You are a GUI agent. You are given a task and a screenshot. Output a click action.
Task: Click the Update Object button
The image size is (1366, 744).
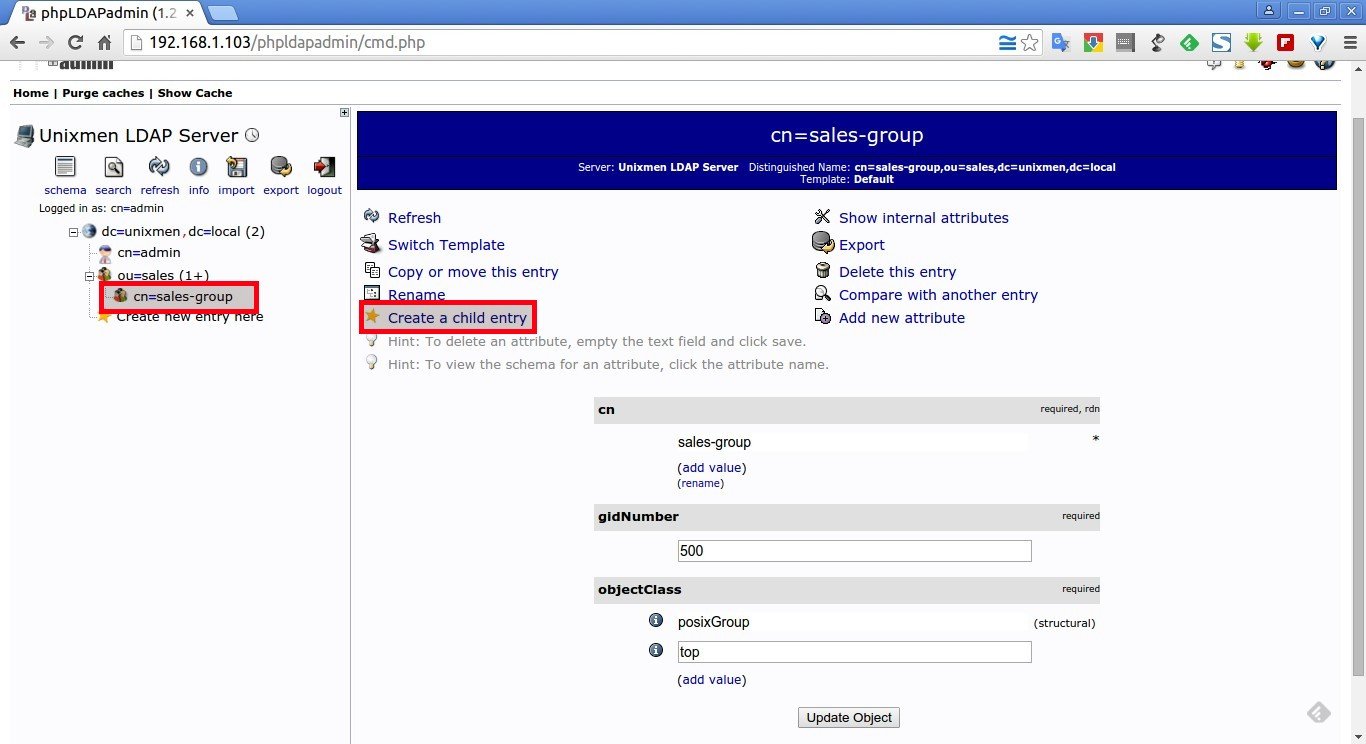[x=850, y=717]
